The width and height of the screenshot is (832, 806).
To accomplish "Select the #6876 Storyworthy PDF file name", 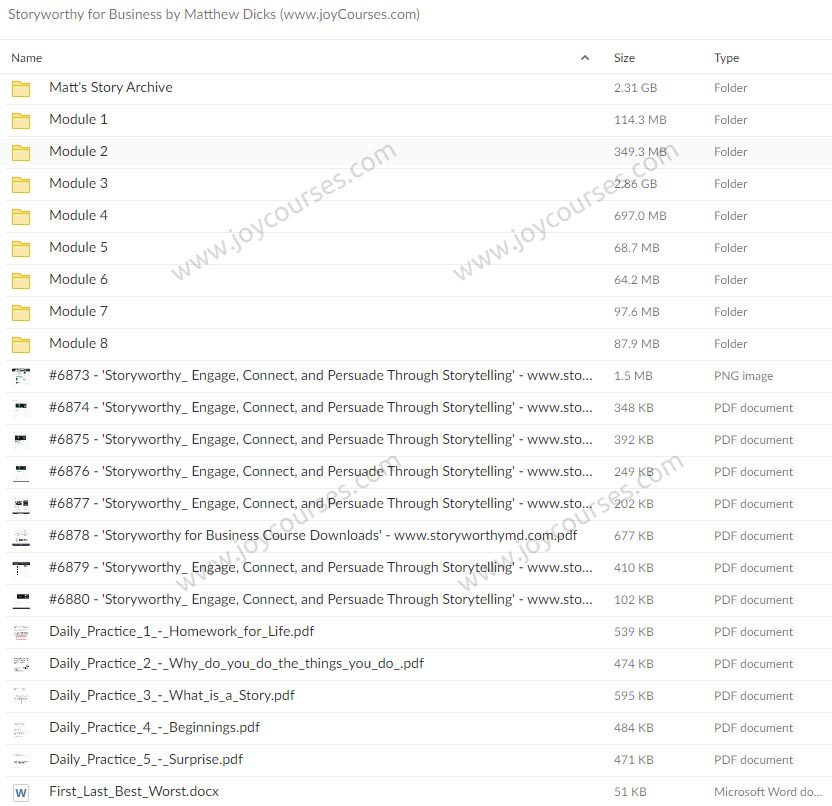I will [320, 471].
